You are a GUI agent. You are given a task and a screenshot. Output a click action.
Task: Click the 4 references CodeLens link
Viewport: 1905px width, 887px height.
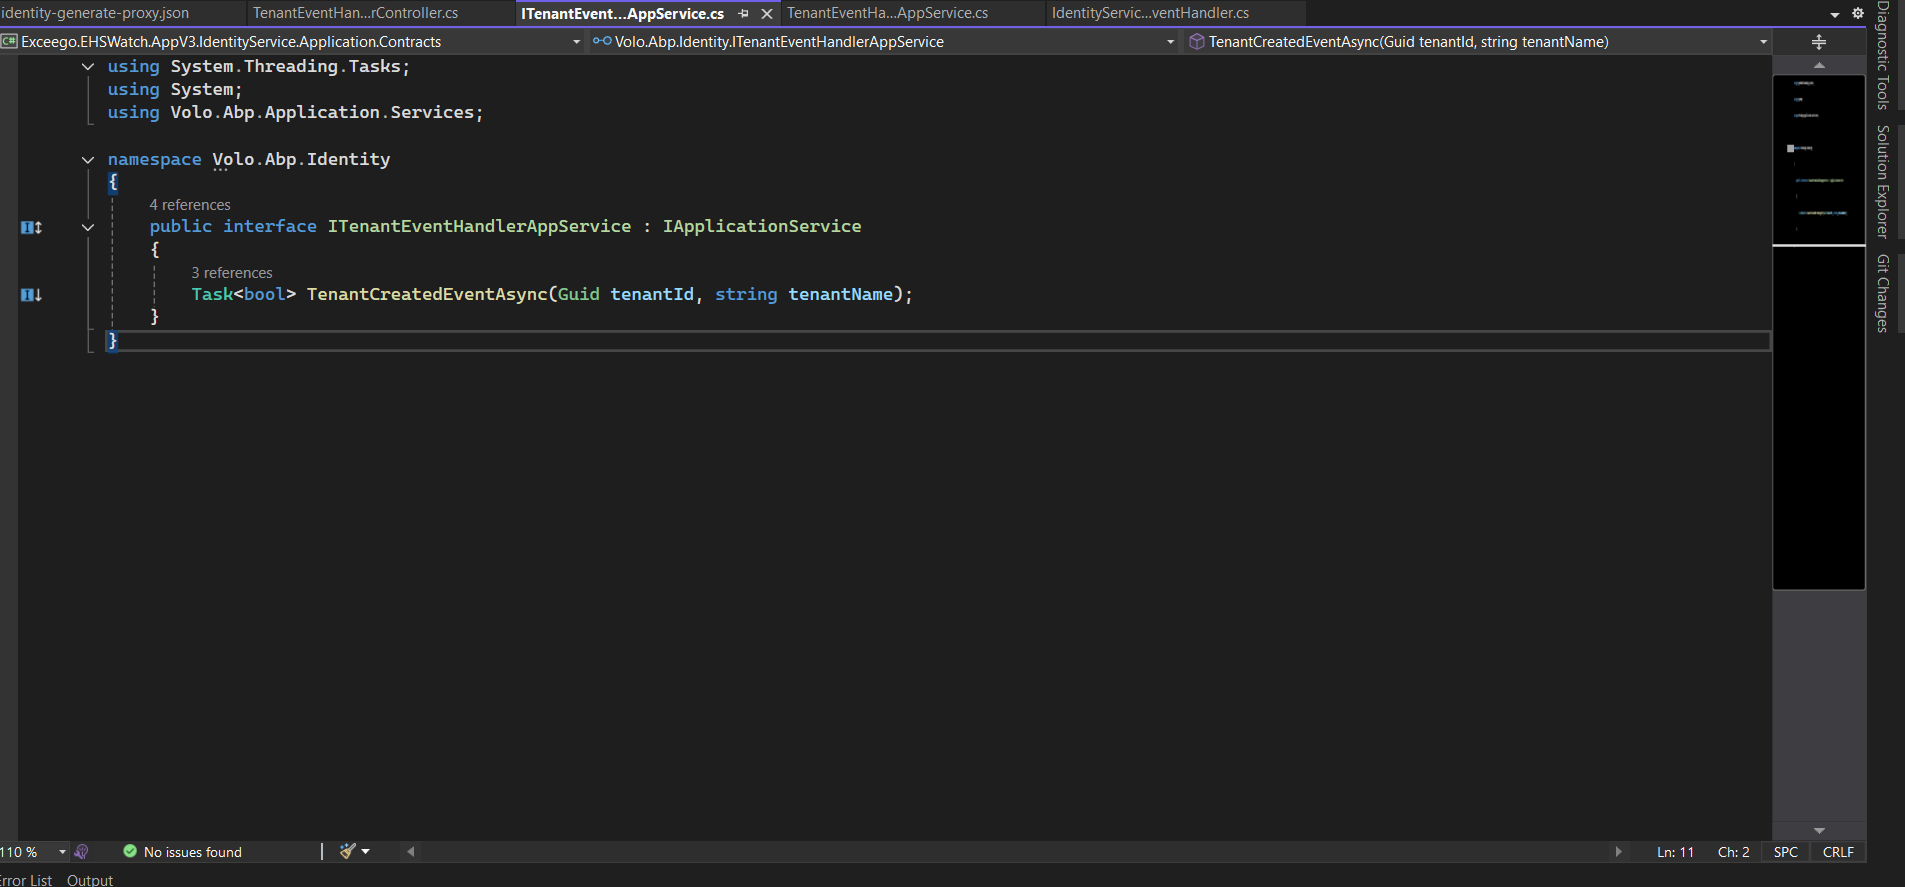tap(190, 205)
